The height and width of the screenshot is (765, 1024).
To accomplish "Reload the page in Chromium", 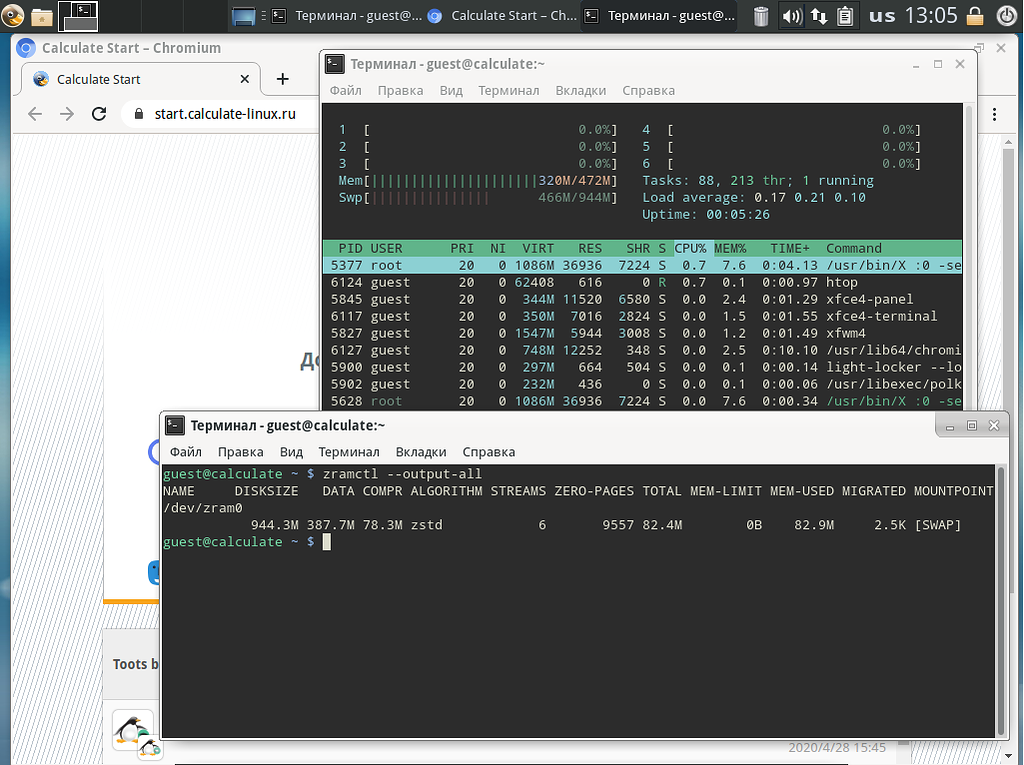I will pos(99,114).
